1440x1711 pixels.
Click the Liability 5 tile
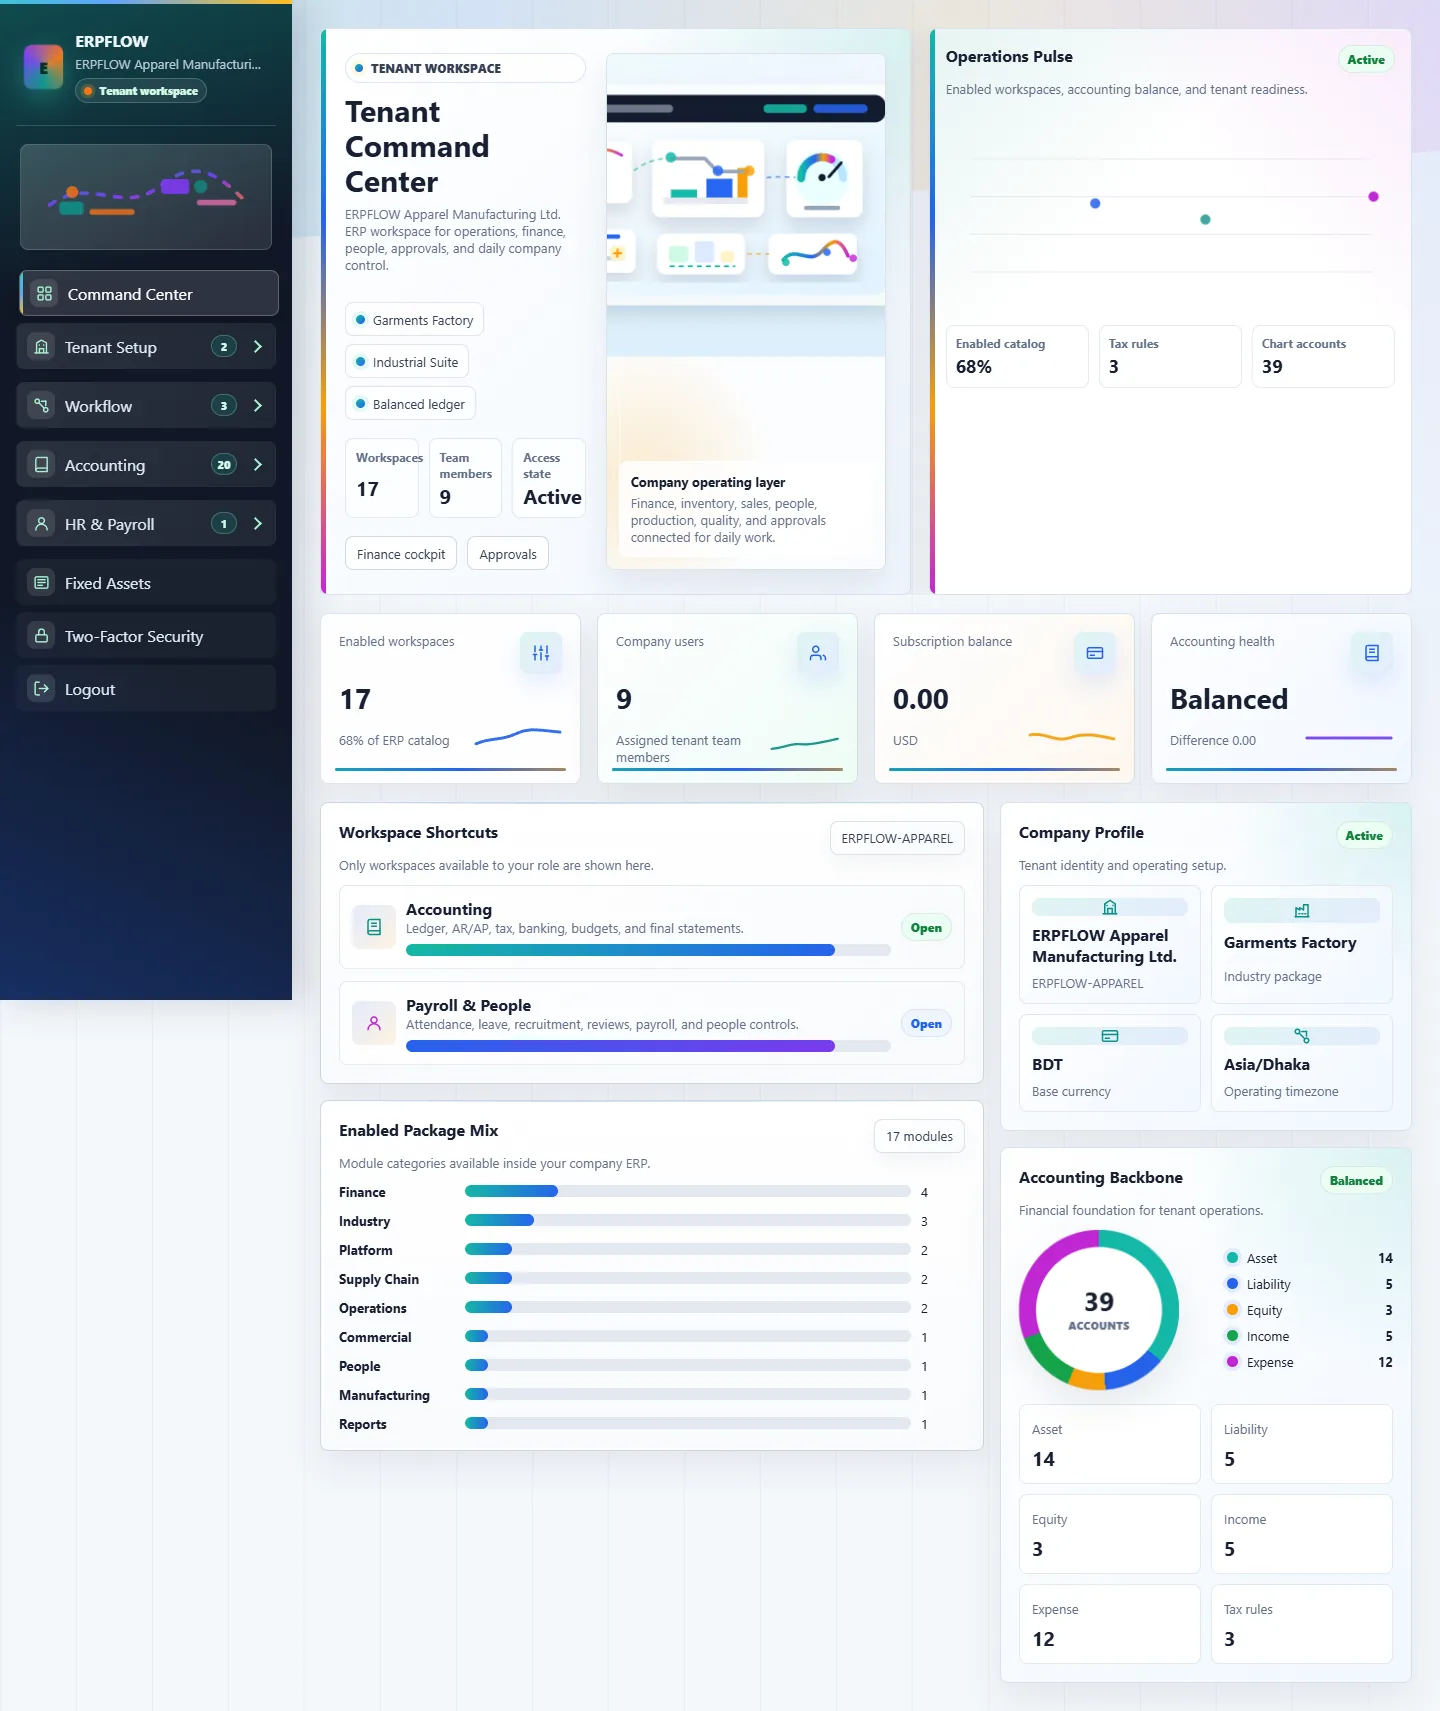point(1302,1444)
